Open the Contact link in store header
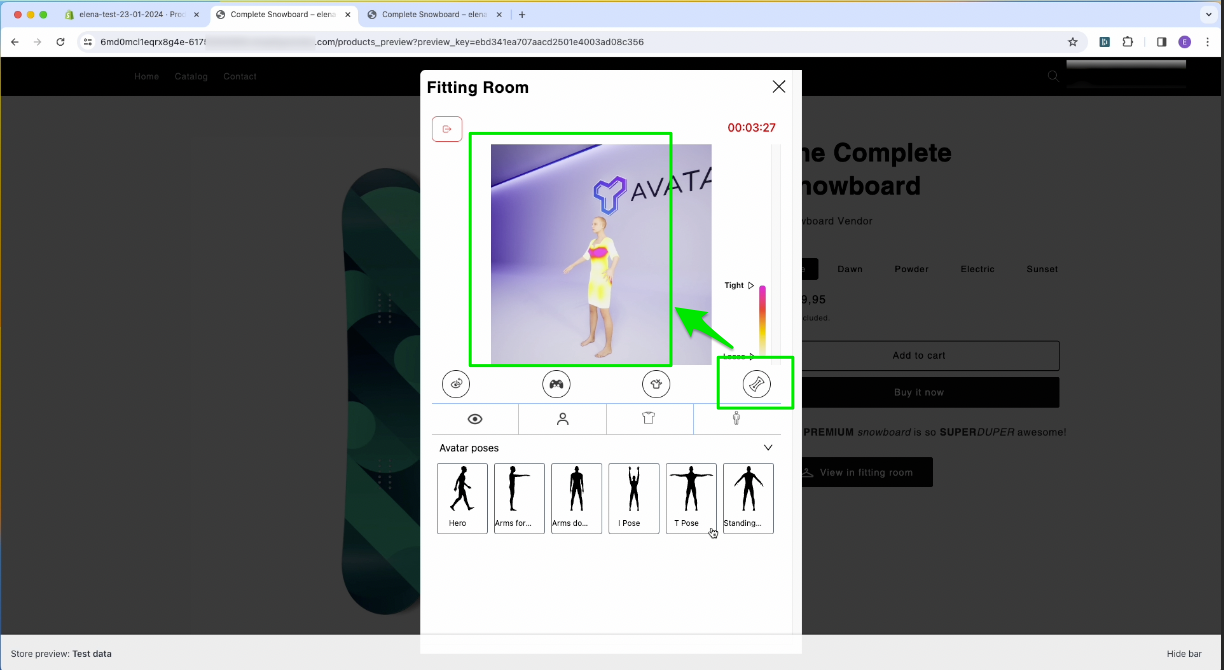The image size is (1224, 670). tap(240, 76)
